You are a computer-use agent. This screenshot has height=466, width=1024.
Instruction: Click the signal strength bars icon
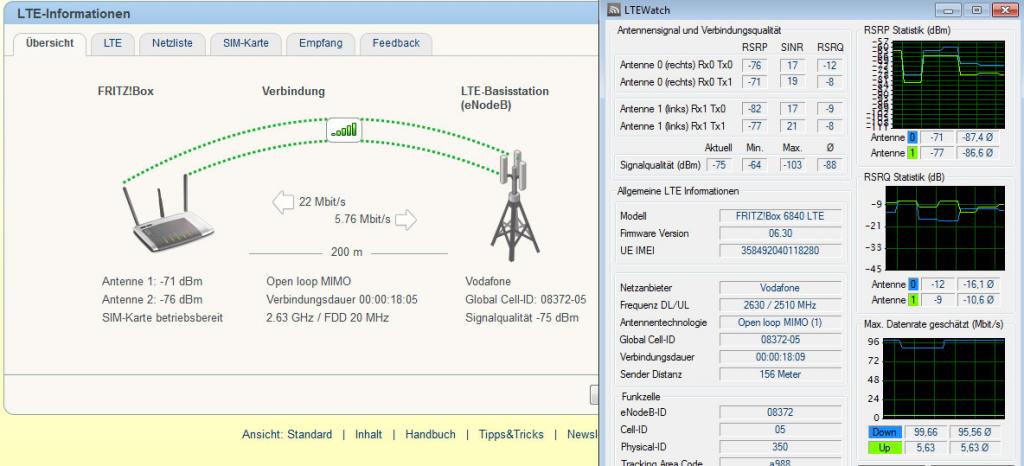(x=344, y=130)
